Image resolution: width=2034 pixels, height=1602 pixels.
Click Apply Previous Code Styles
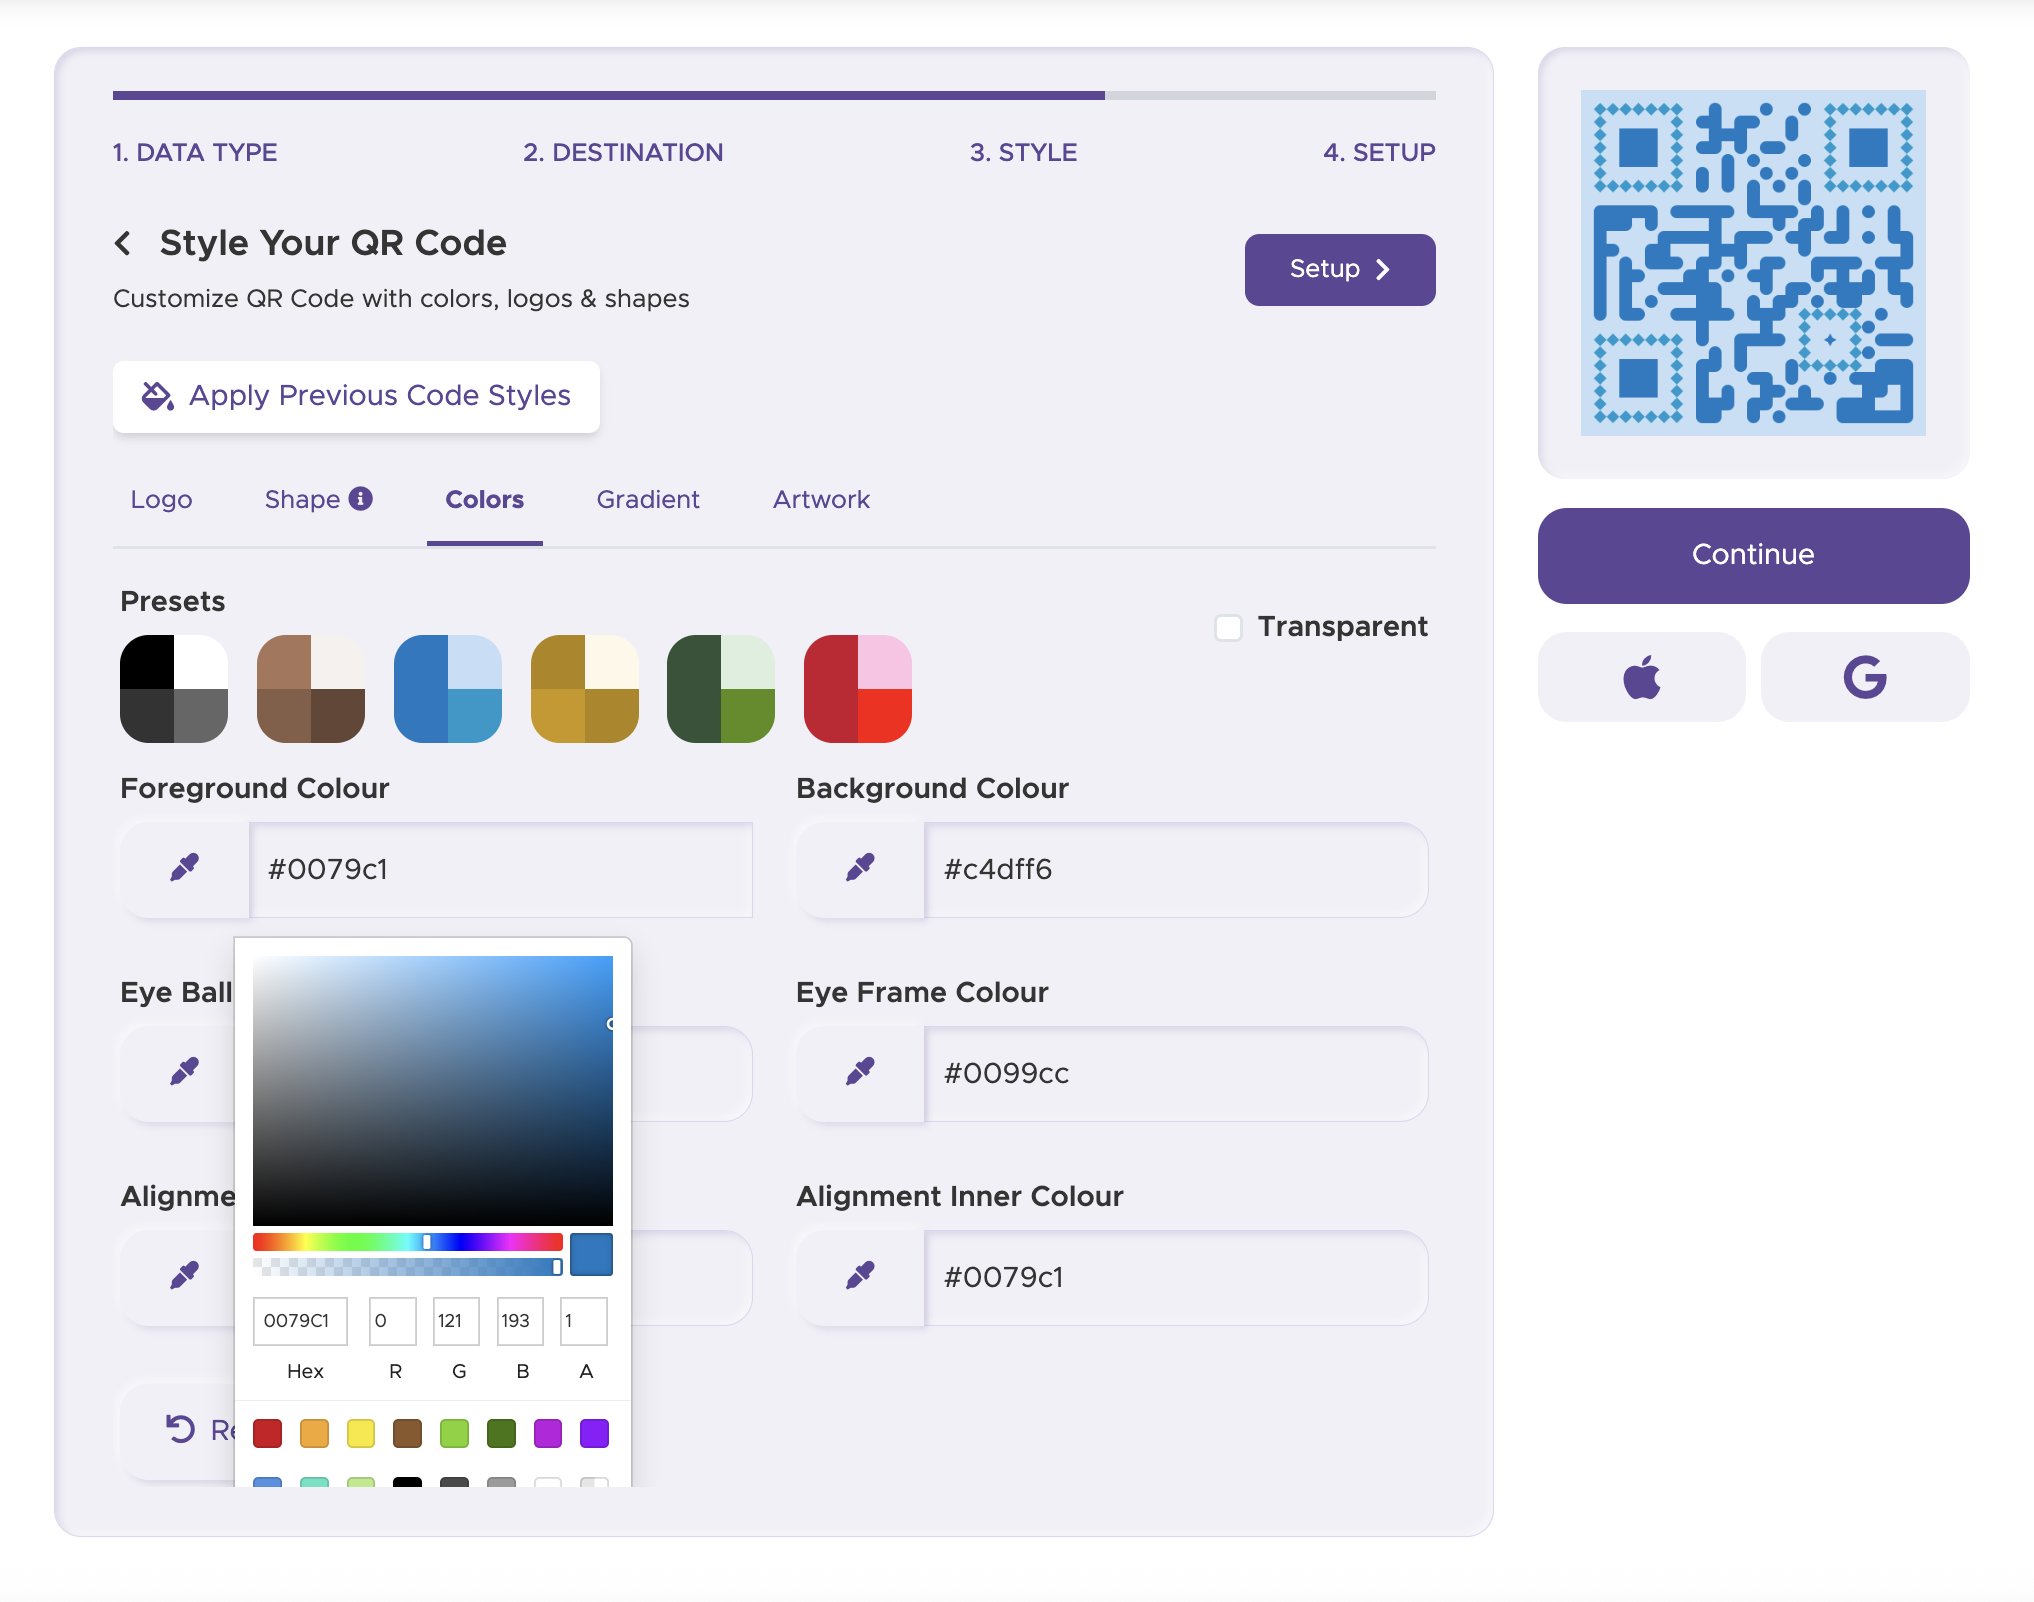[356, 396]
